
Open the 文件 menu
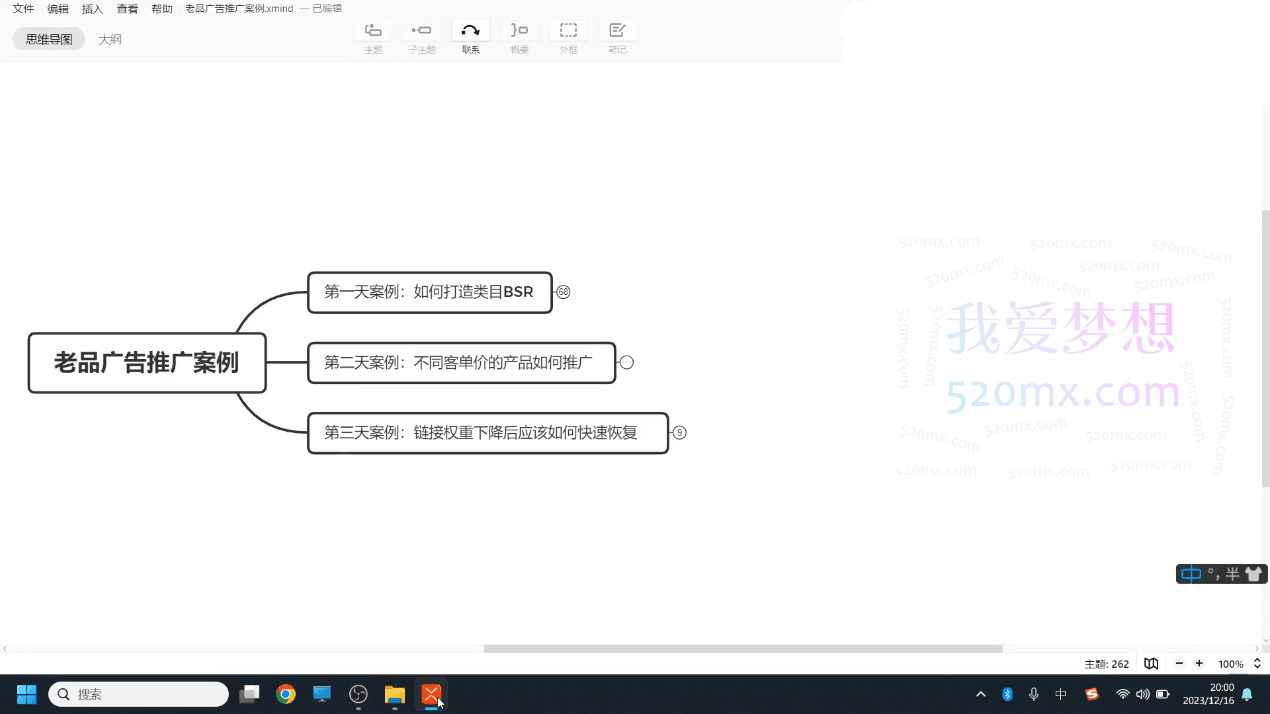click(23, 8)
